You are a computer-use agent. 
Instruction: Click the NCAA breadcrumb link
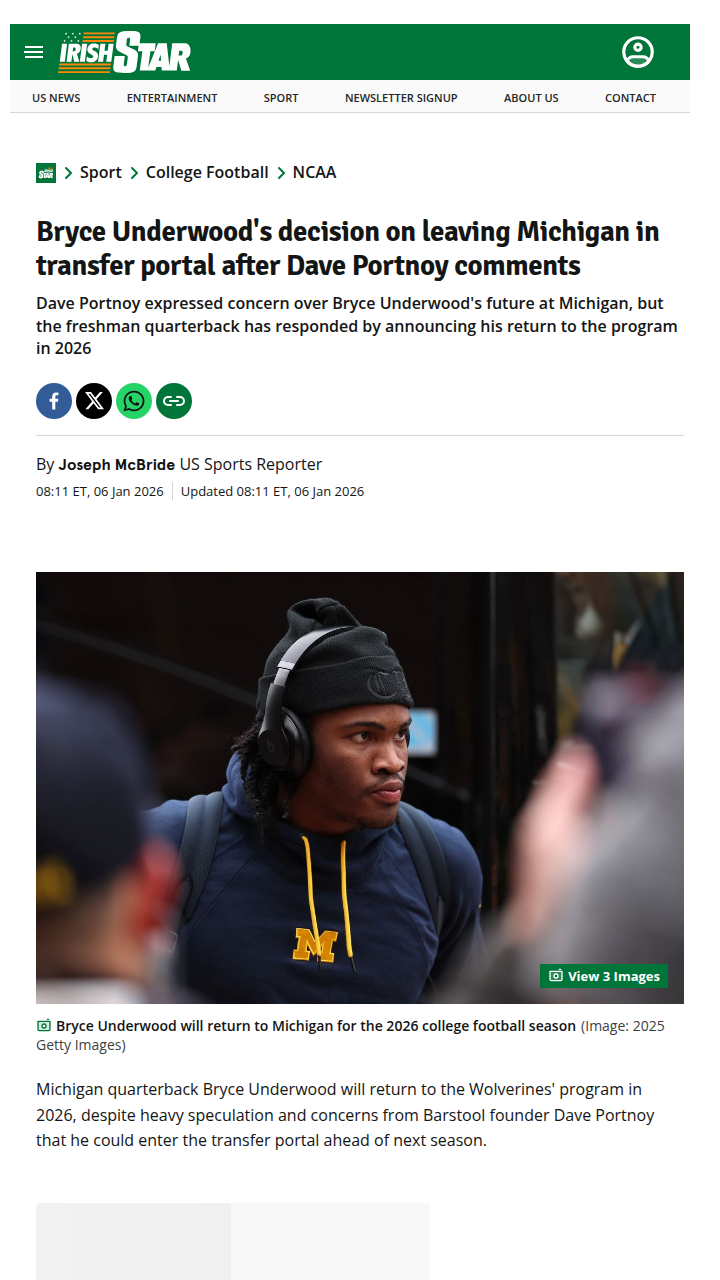click(x=314, y=172)
